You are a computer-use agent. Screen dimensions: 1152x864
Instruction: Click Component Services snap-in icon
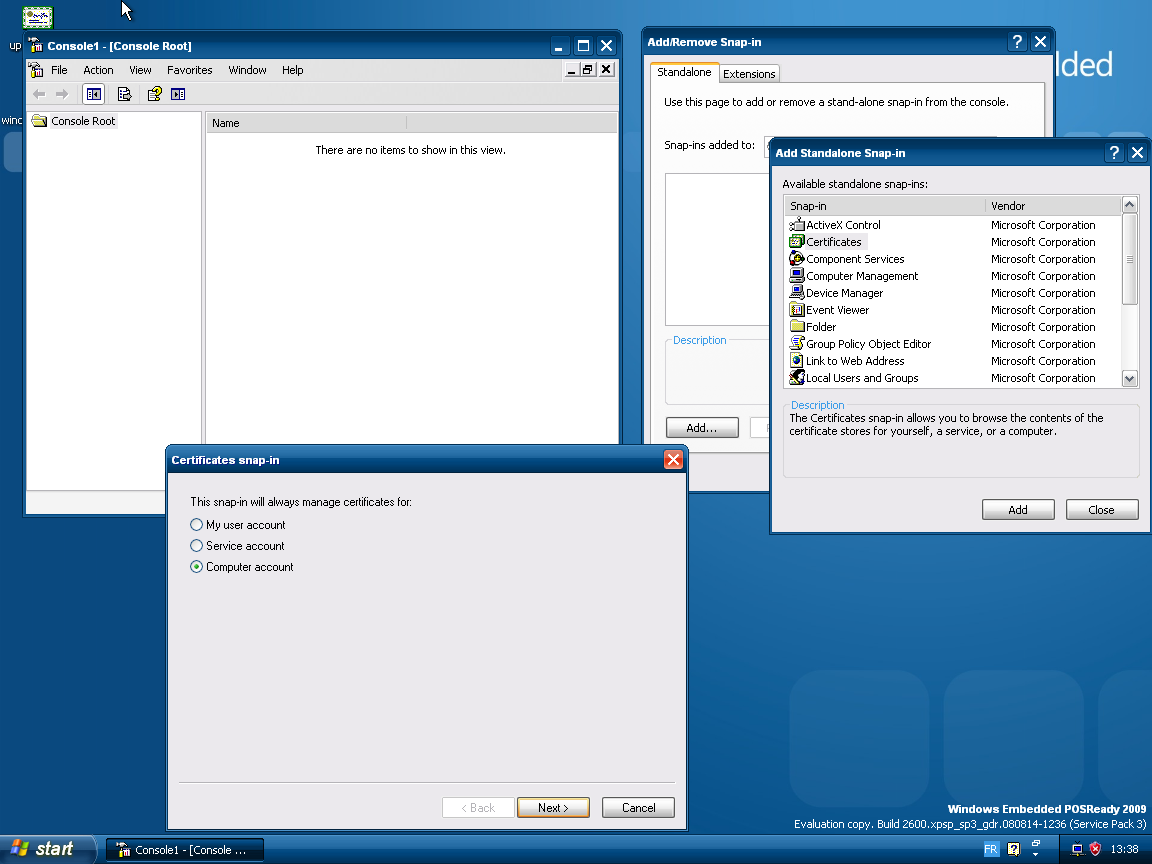(x=796, y=258)
